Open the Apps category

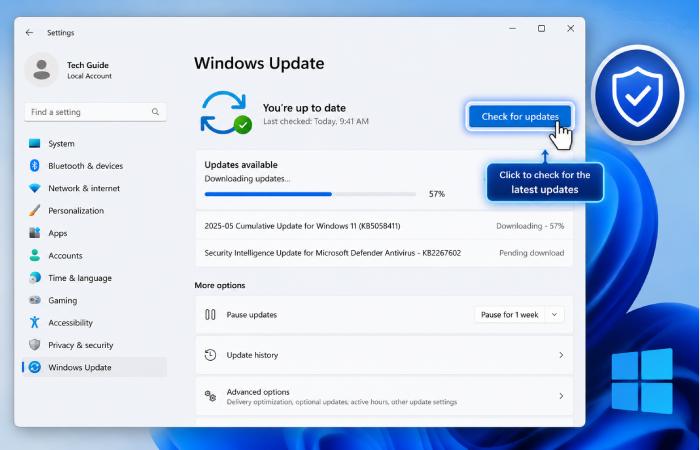point(95,233)
